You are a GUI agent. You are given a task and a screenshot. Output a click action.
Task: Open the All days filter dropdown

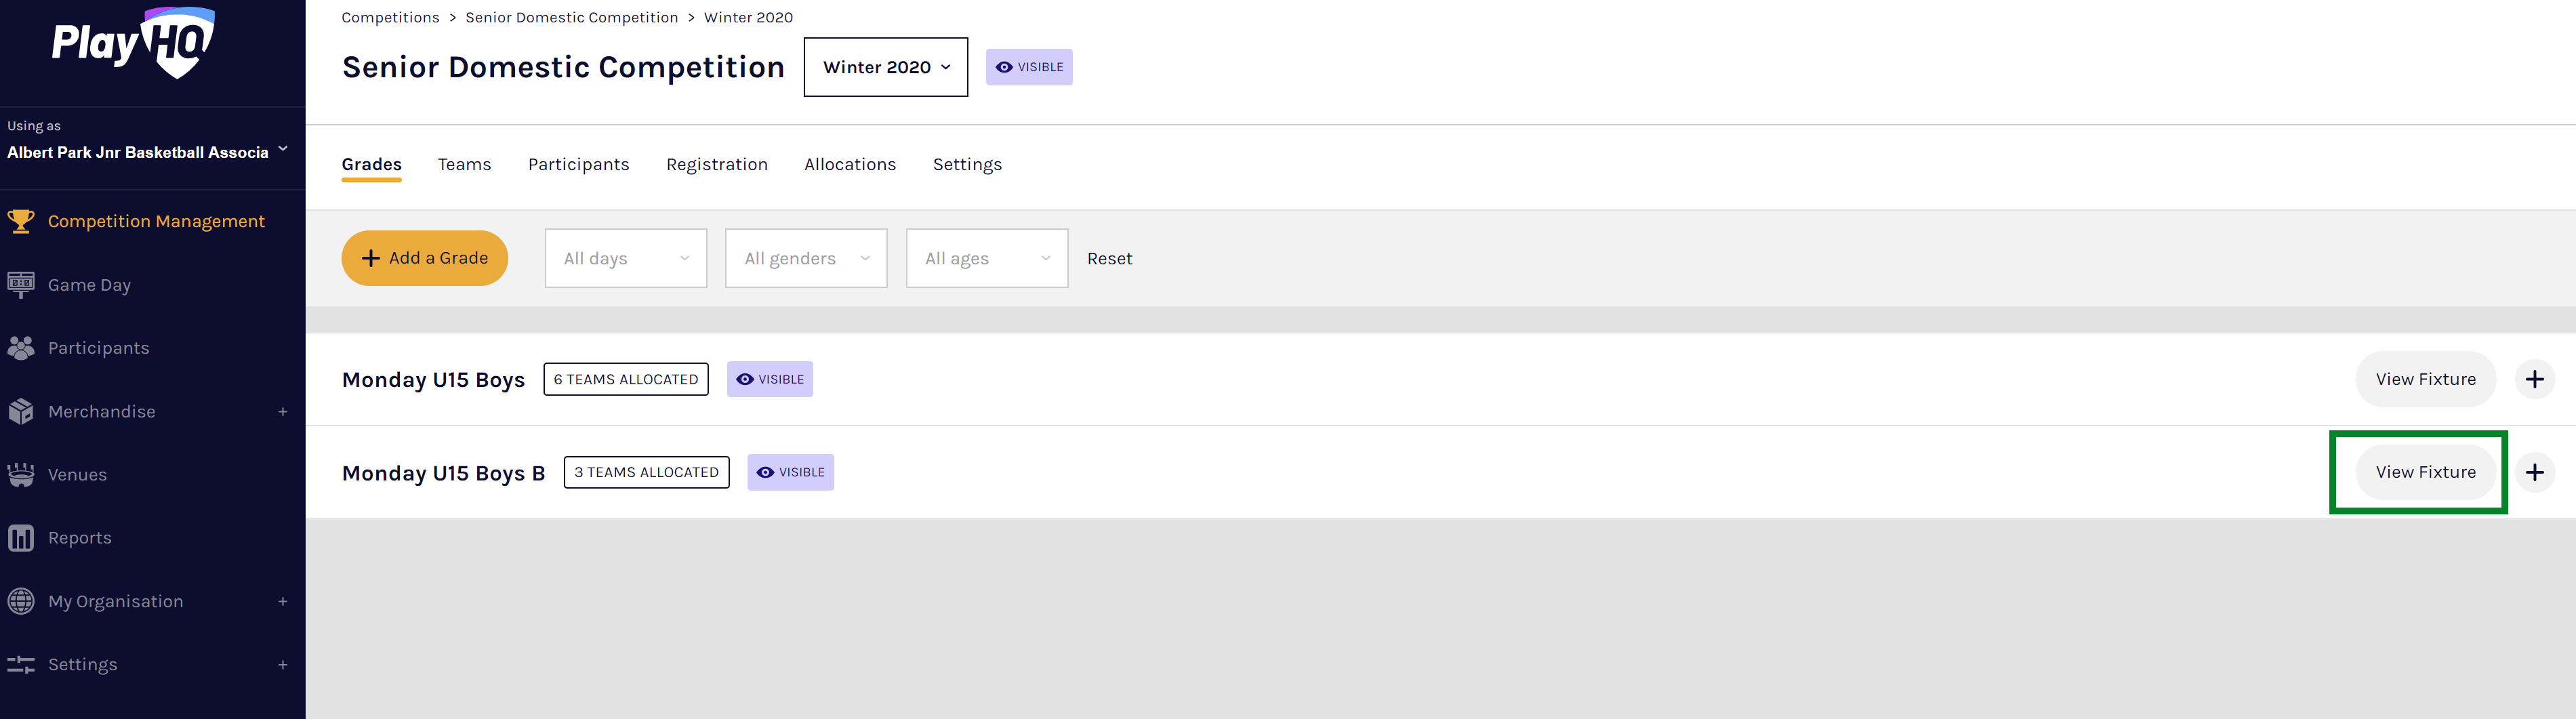click(x=626, y=258)
